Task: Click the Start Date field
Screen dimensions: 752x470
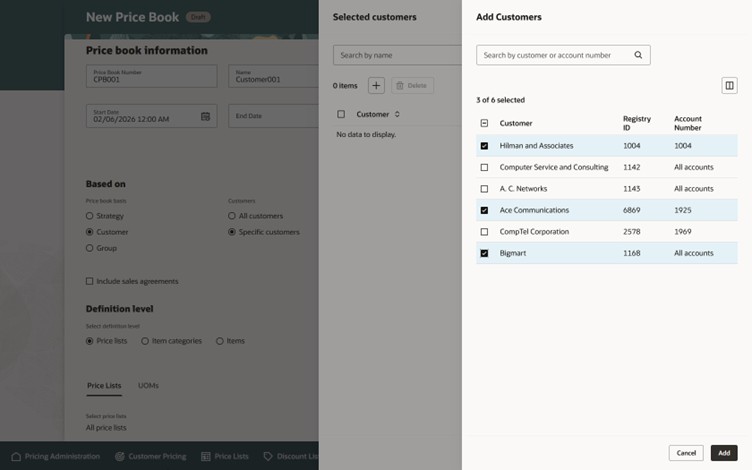Action: [x=152, y=116]
